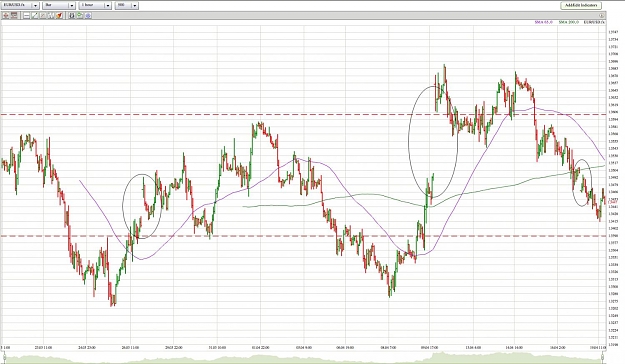The image size is (625, 364).
Task: Click the EUR/USD legend label
Action: (594, 22)
